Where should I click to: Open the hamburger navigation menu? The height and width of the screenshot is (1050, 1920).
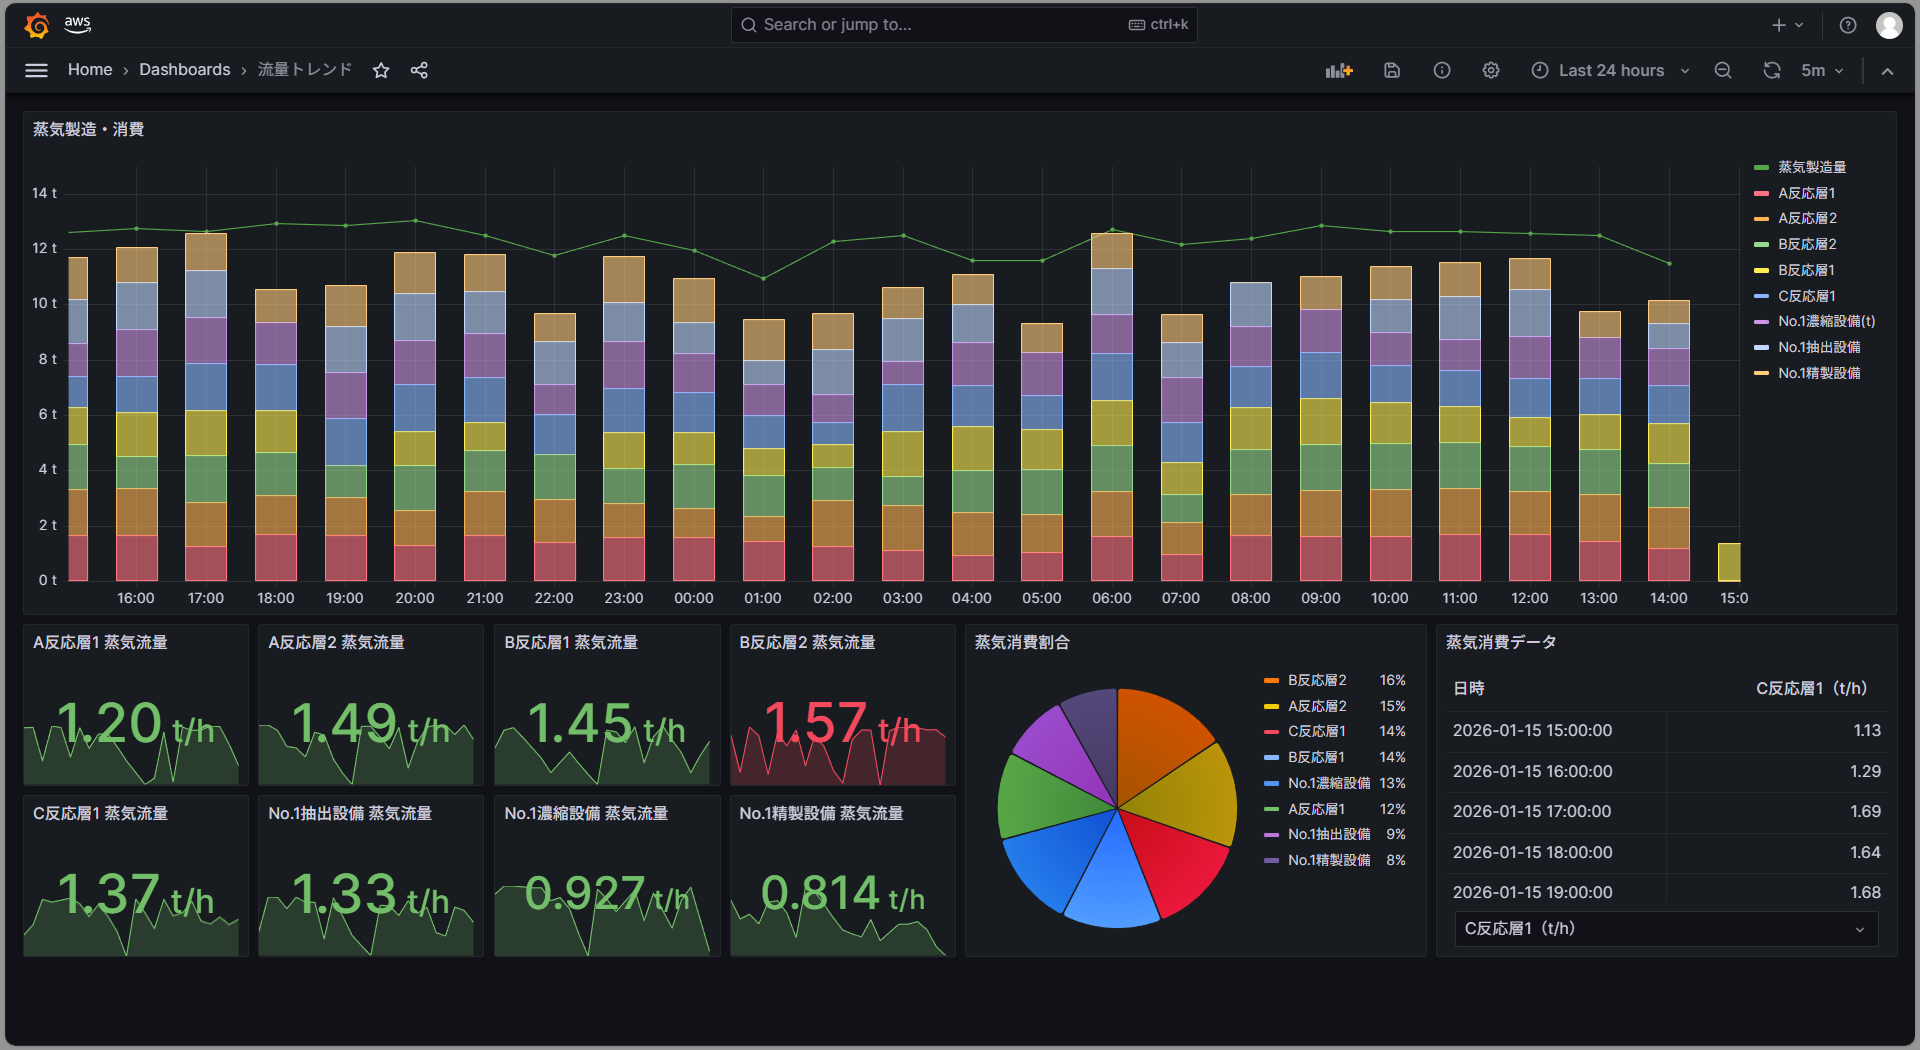(36, 70)
